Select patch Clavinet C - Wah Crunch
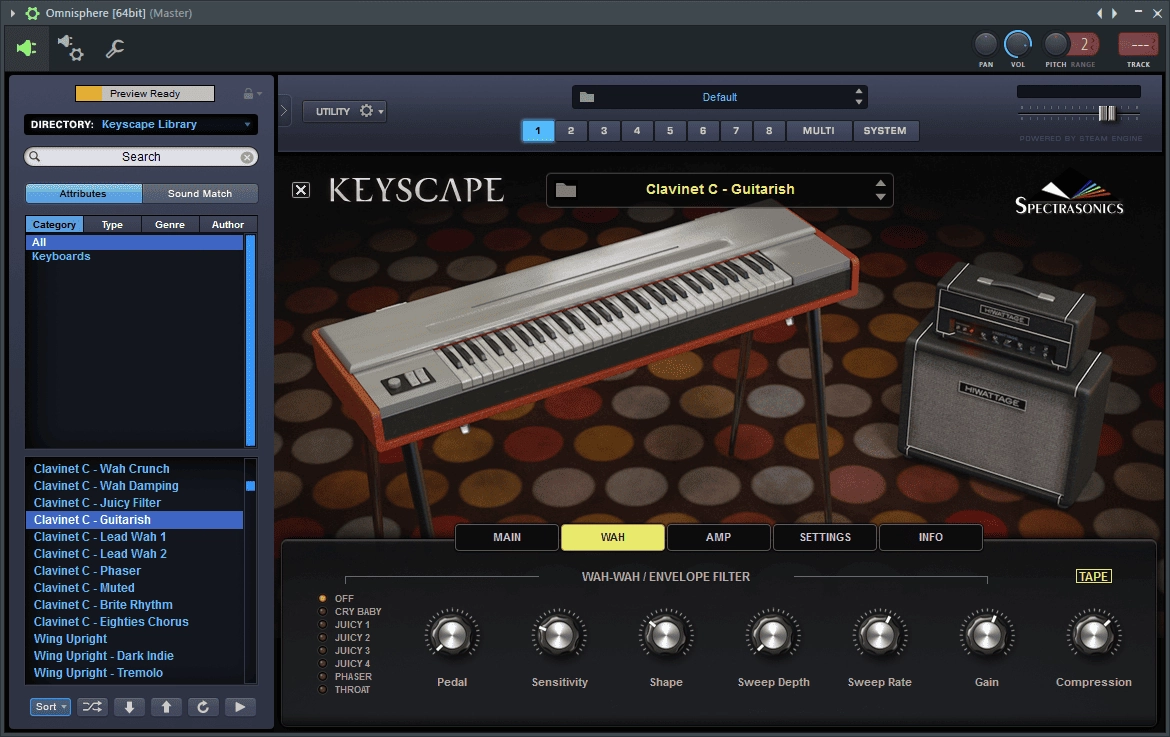The height and width of the screenshot is (737, 1170). pos(134,468)
